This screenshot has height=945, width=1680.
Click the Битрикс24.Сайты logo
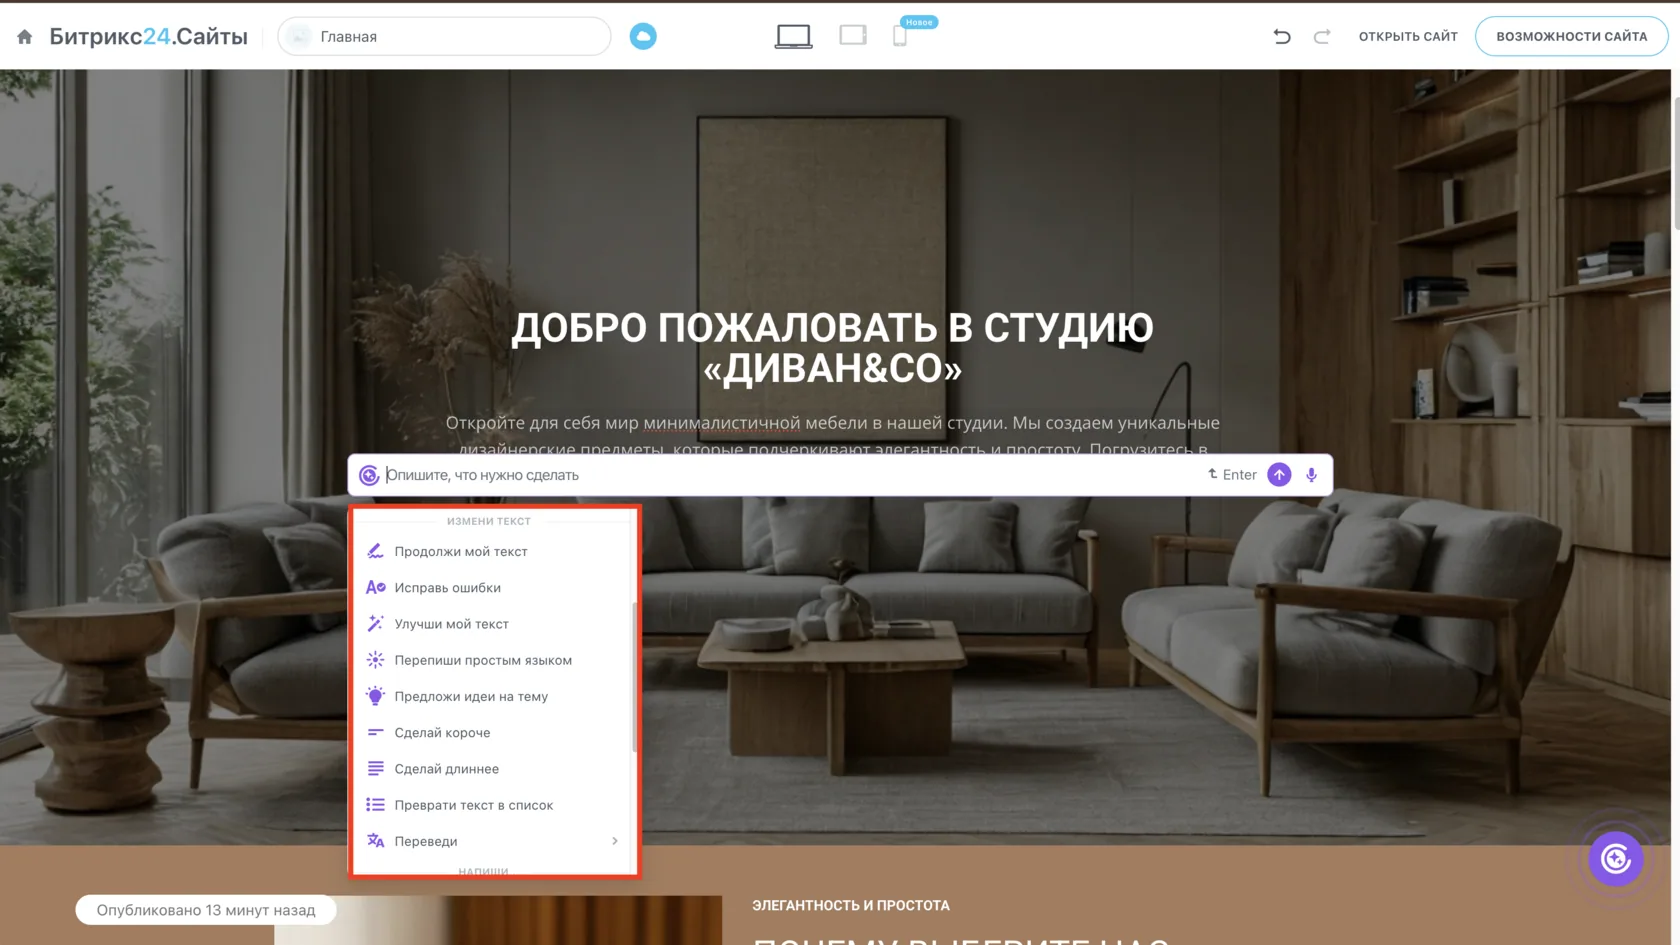(148, 37)
